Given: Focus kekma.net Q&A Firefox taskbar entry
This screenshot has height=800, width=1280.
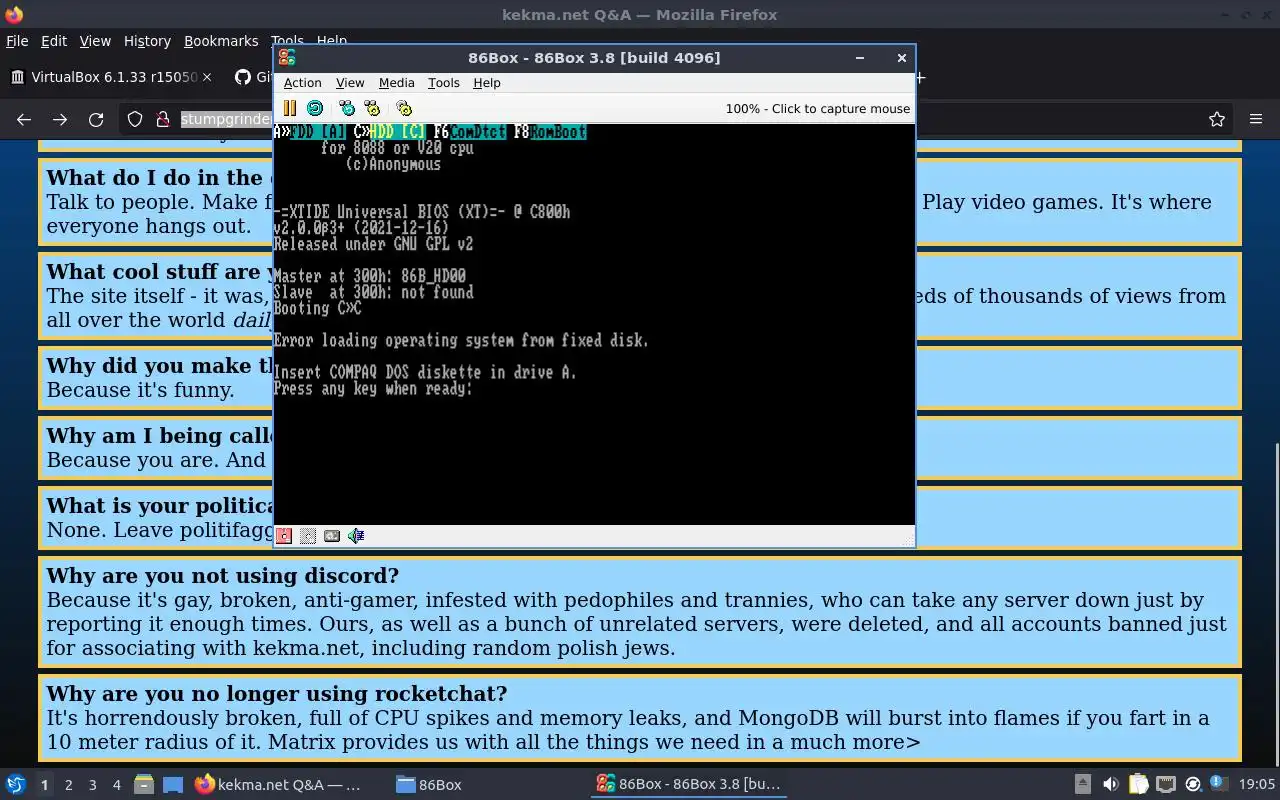Looking at the screenshot, I should point(280,785).
